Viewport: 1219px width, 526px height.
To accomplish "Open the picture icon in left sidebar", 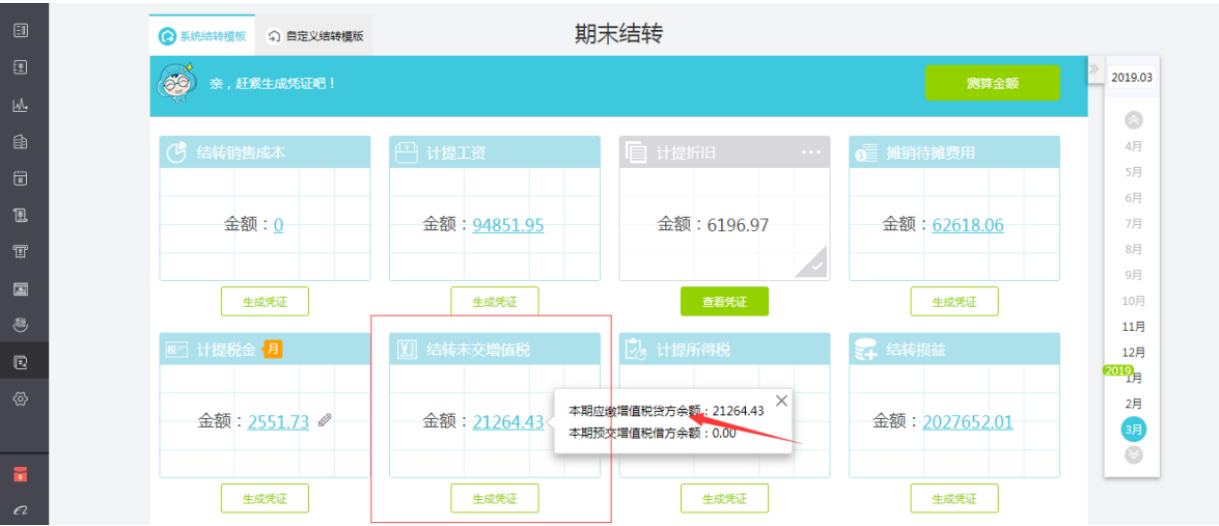I will 19,289.
